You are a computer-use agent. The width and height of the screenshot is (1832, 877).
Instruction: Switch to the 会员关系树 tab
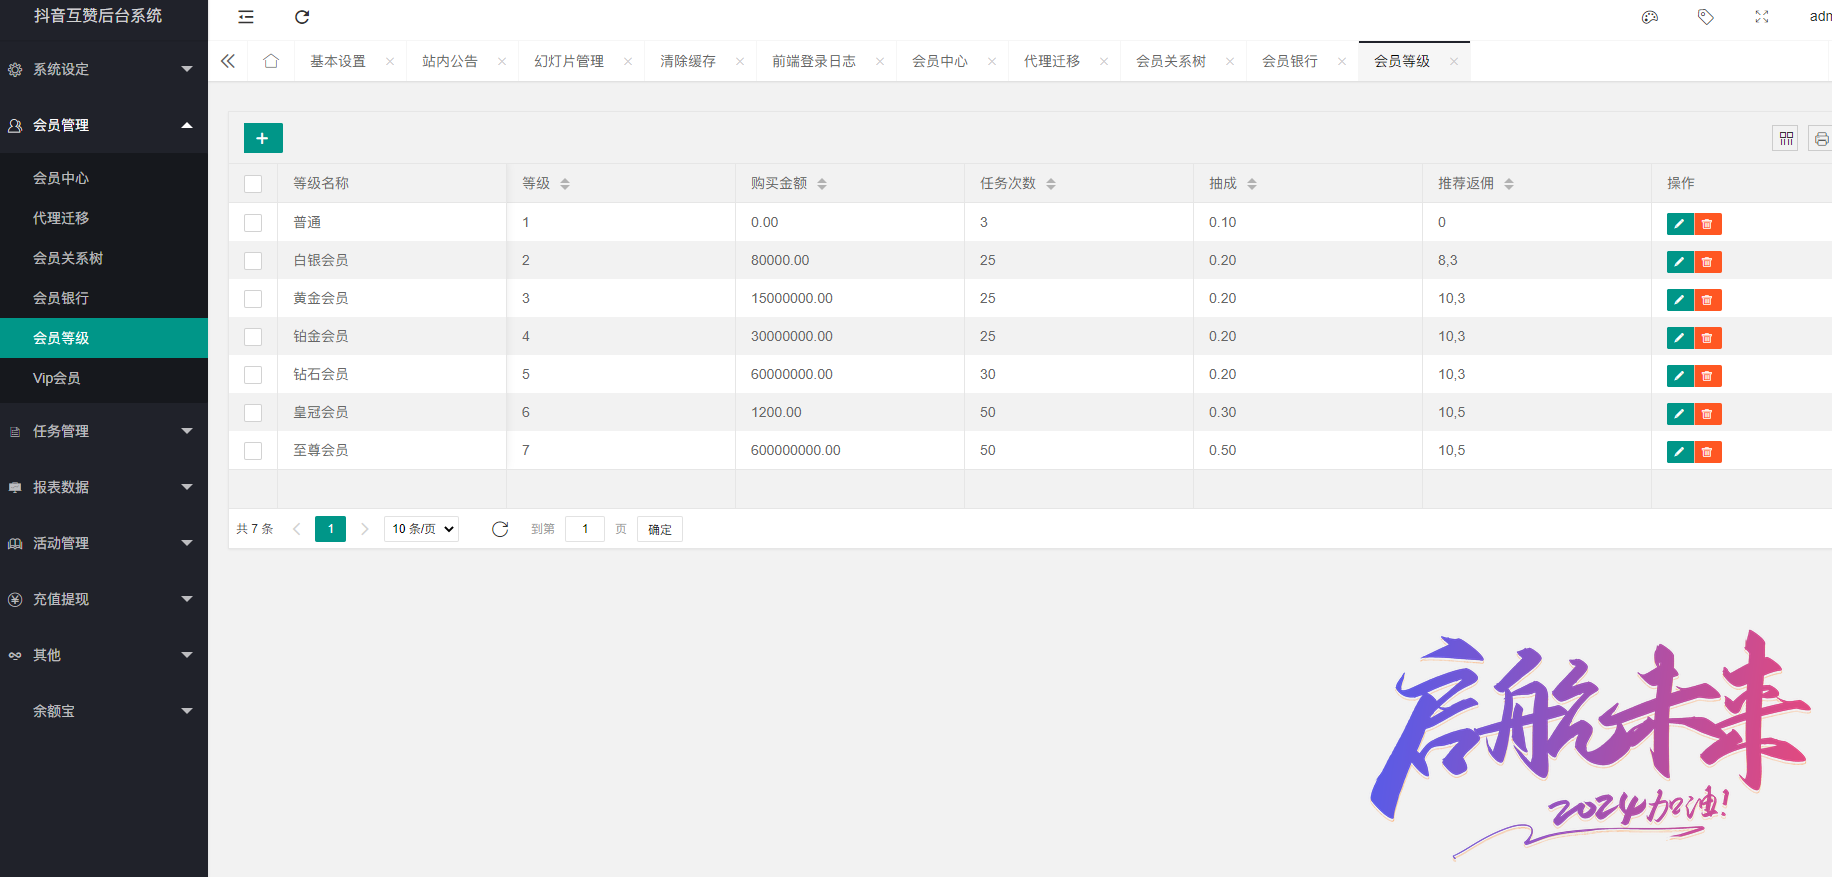[x=1171, y=61]
